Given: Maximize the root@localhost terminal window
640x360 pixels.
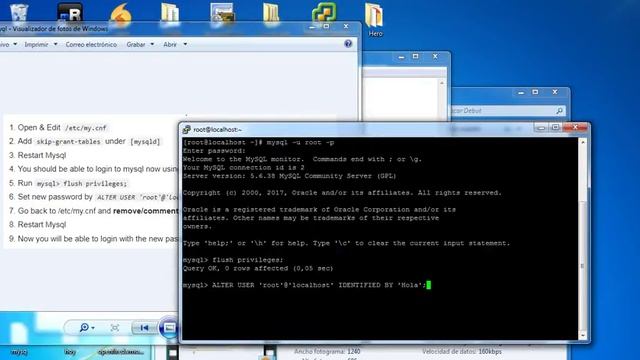Looking at the screenshot, I should (x=555, y=128).
